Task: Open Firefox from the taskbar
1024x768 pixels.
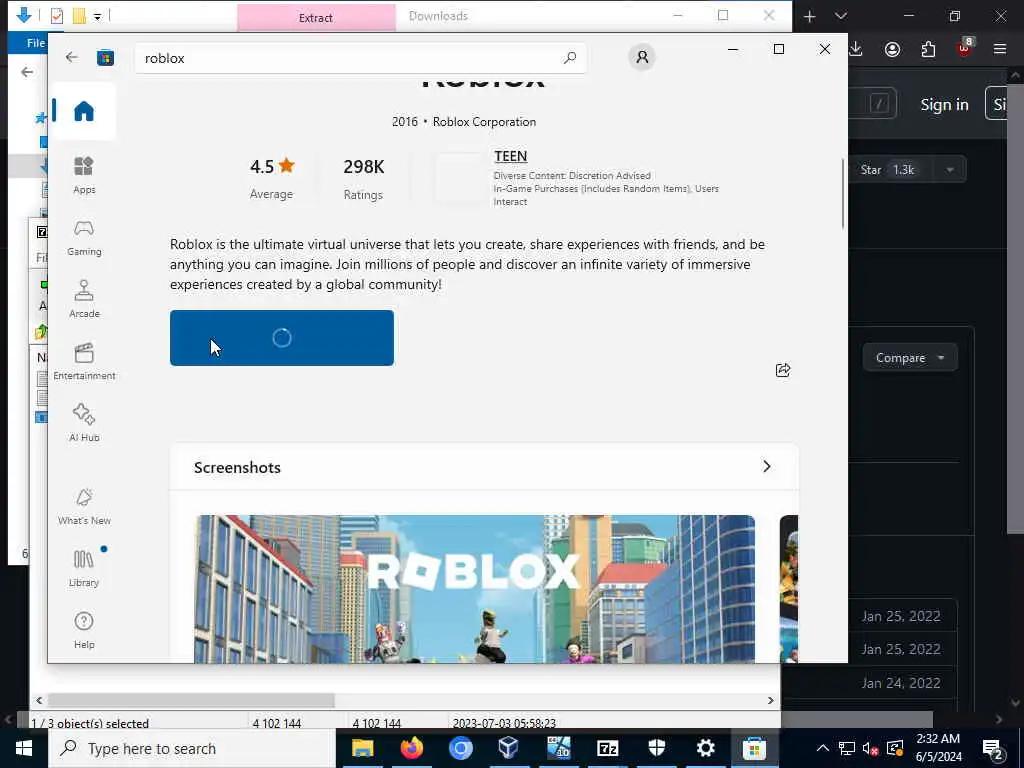Action: (411, 748)
